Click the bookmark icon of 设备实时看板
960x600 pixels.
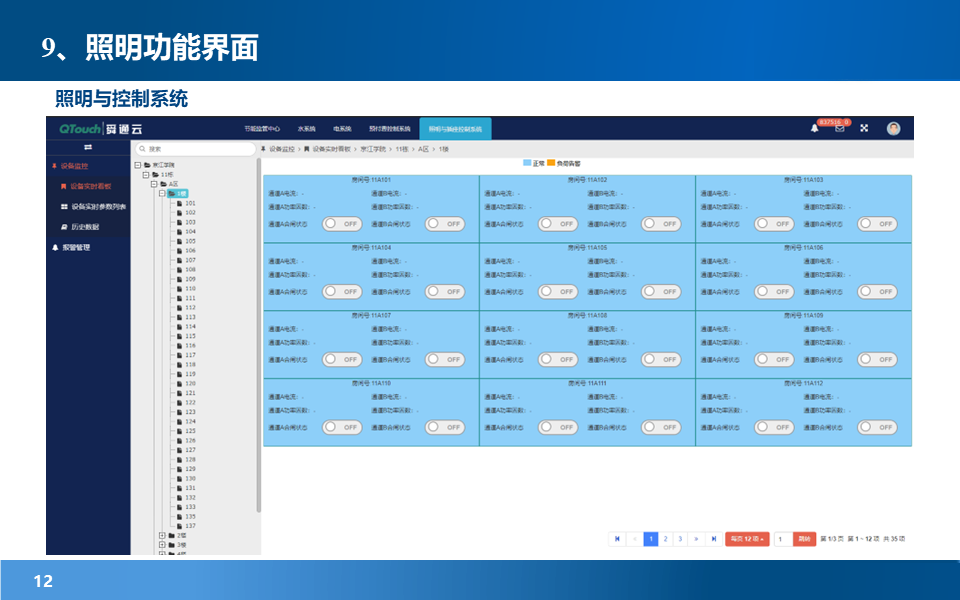(63, 186)
